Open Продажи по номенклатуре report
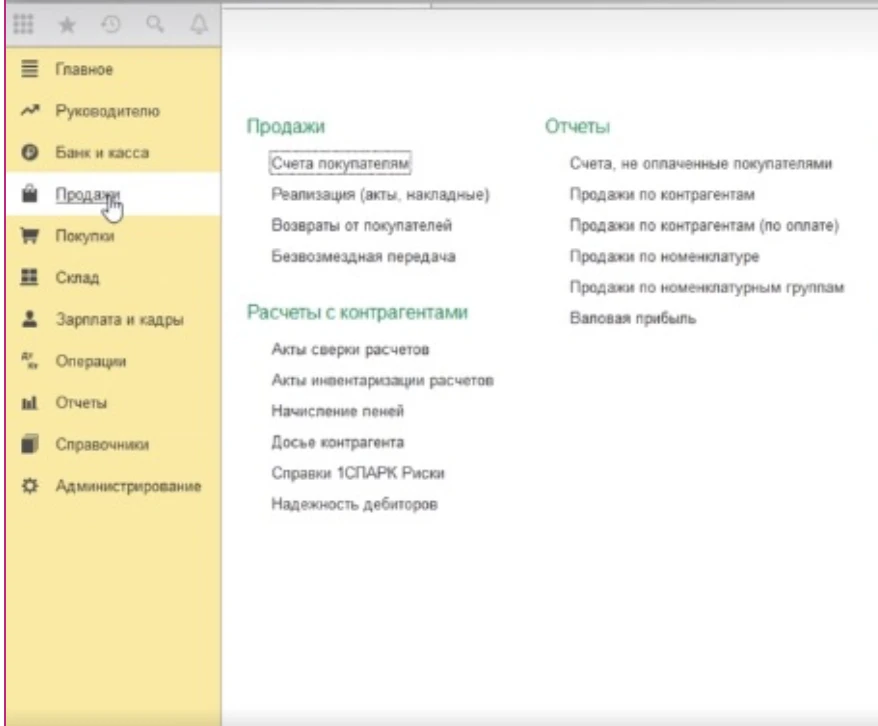The image size is (878, 726). (x=664, y=257)
